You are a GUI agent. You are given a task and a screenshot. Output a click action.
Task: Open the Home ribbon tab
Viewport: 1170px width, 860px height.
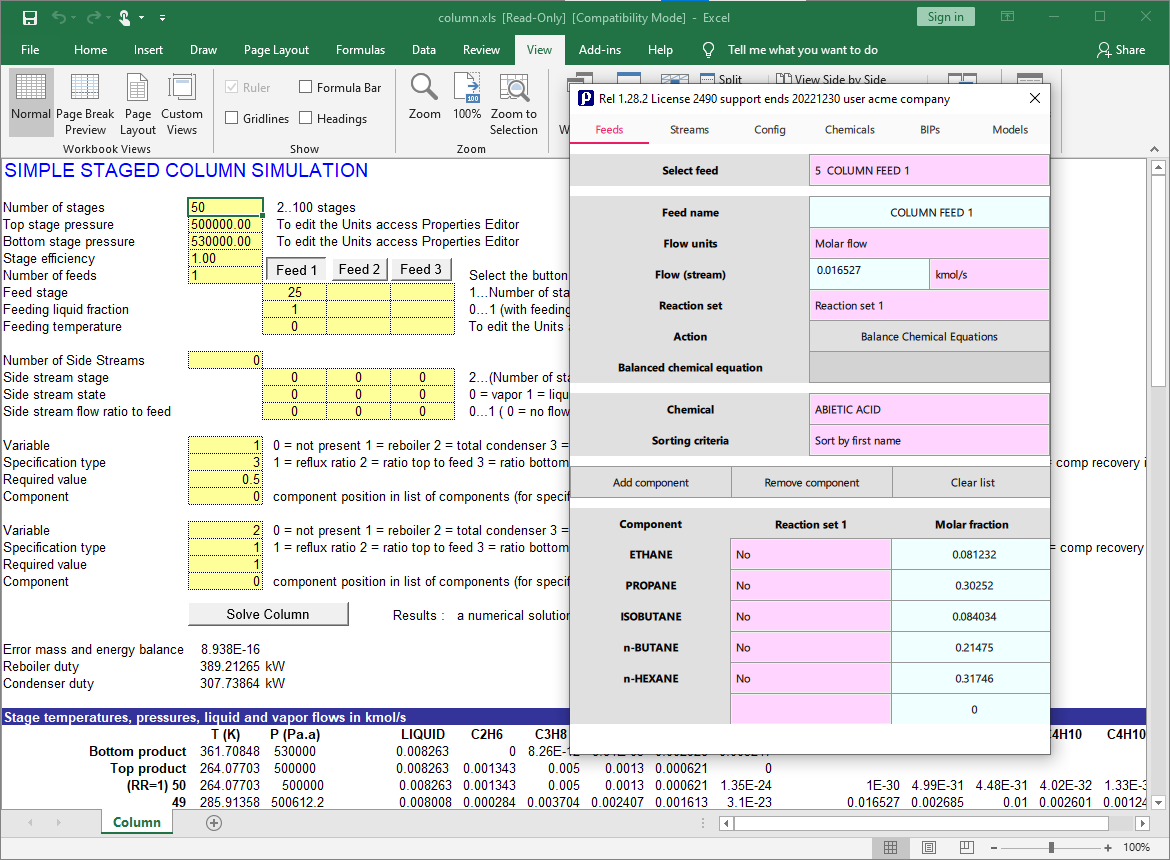point(90,50)
